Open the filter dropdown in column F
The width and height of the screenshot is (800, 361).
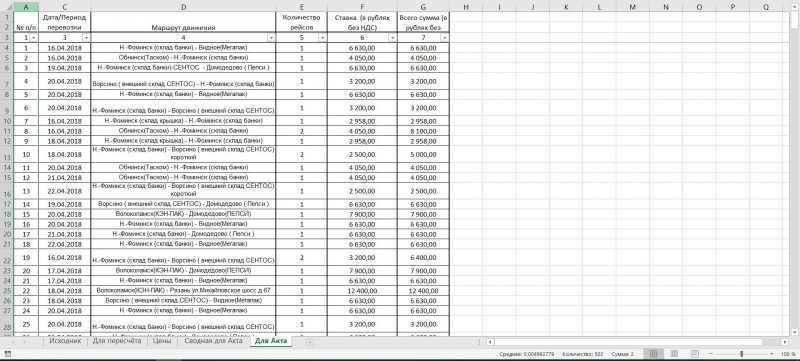pos(393,38)
